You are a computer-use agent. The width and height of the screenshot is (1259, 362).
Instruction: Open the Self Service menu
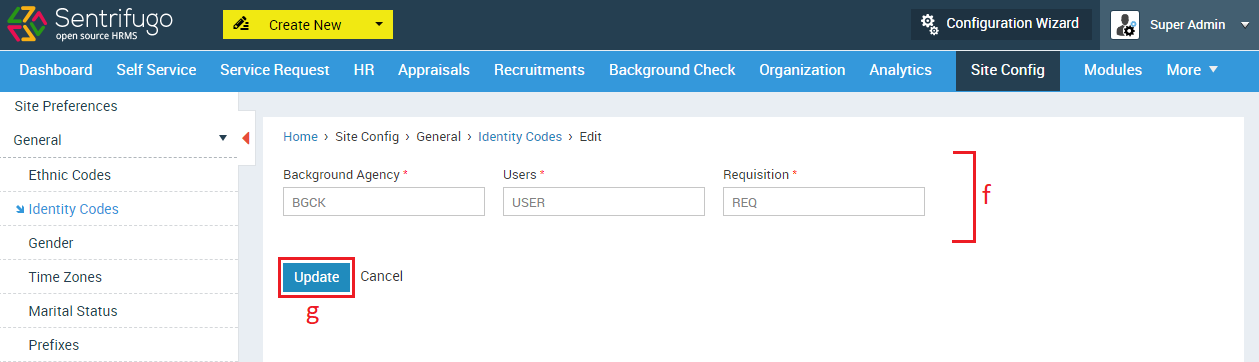(x=156, y=70)
